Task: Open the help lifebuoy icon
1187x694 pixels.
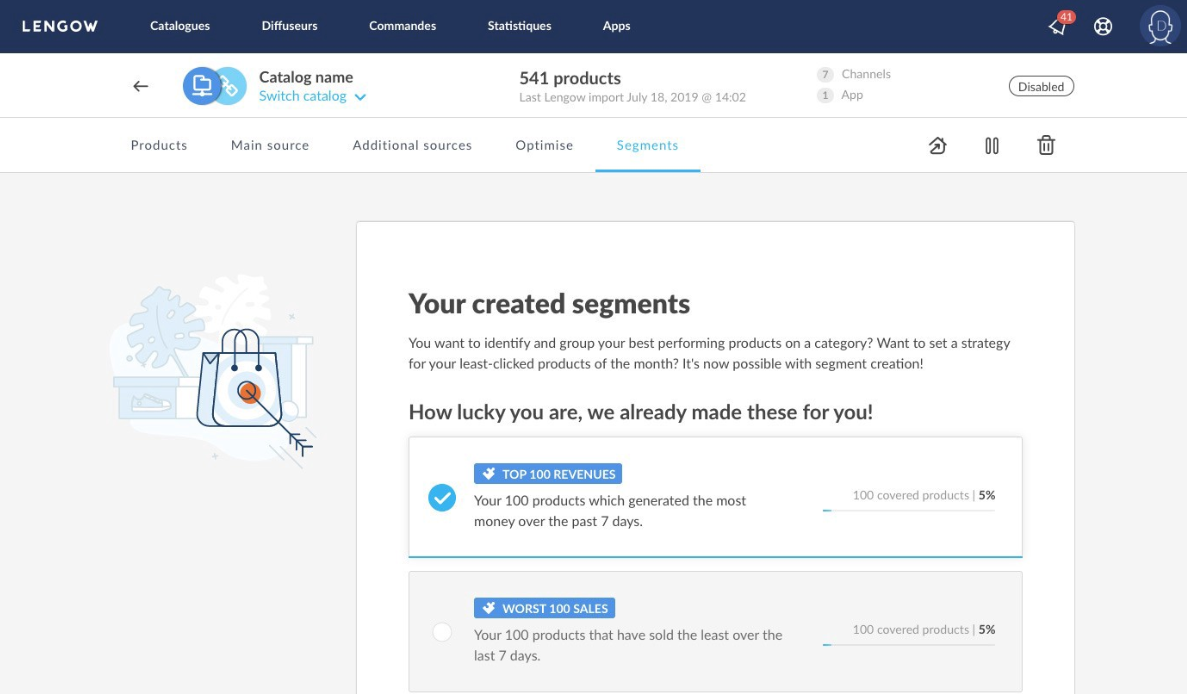Action: coord(1103,27)
